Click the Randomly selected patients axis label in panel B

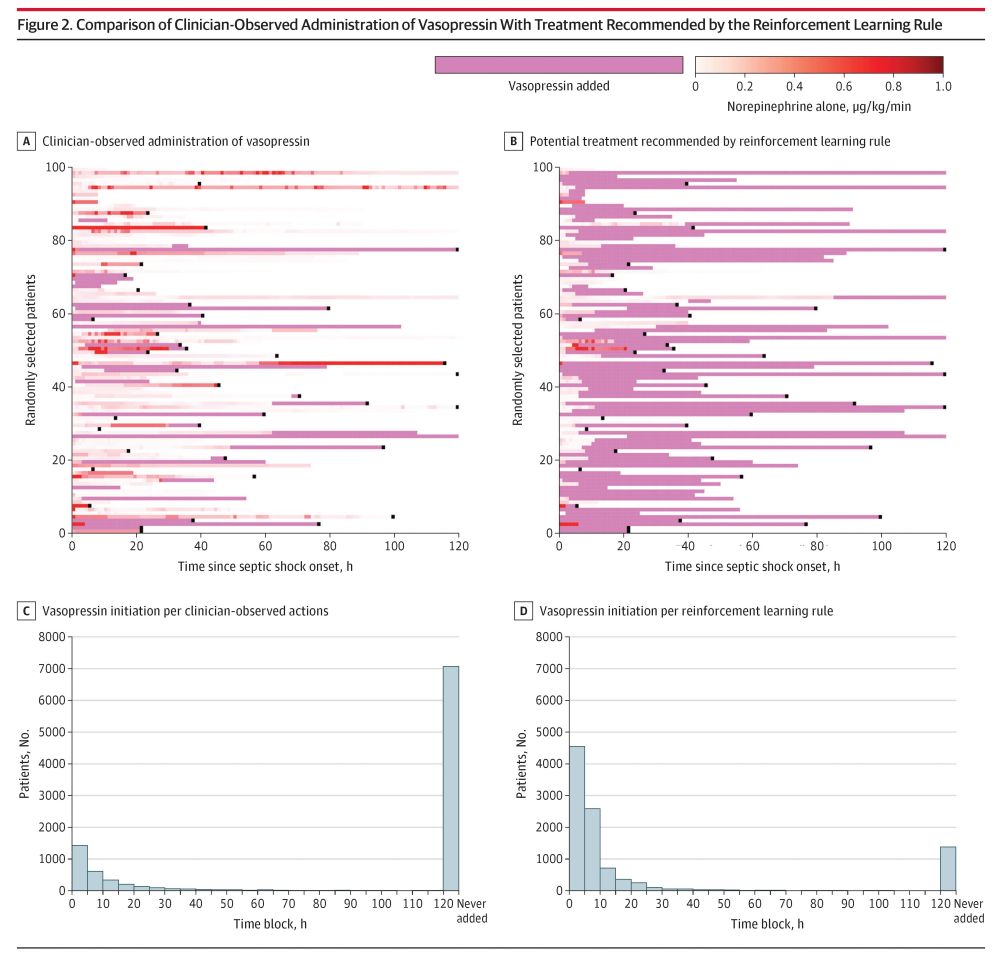[x=518, y=350]
